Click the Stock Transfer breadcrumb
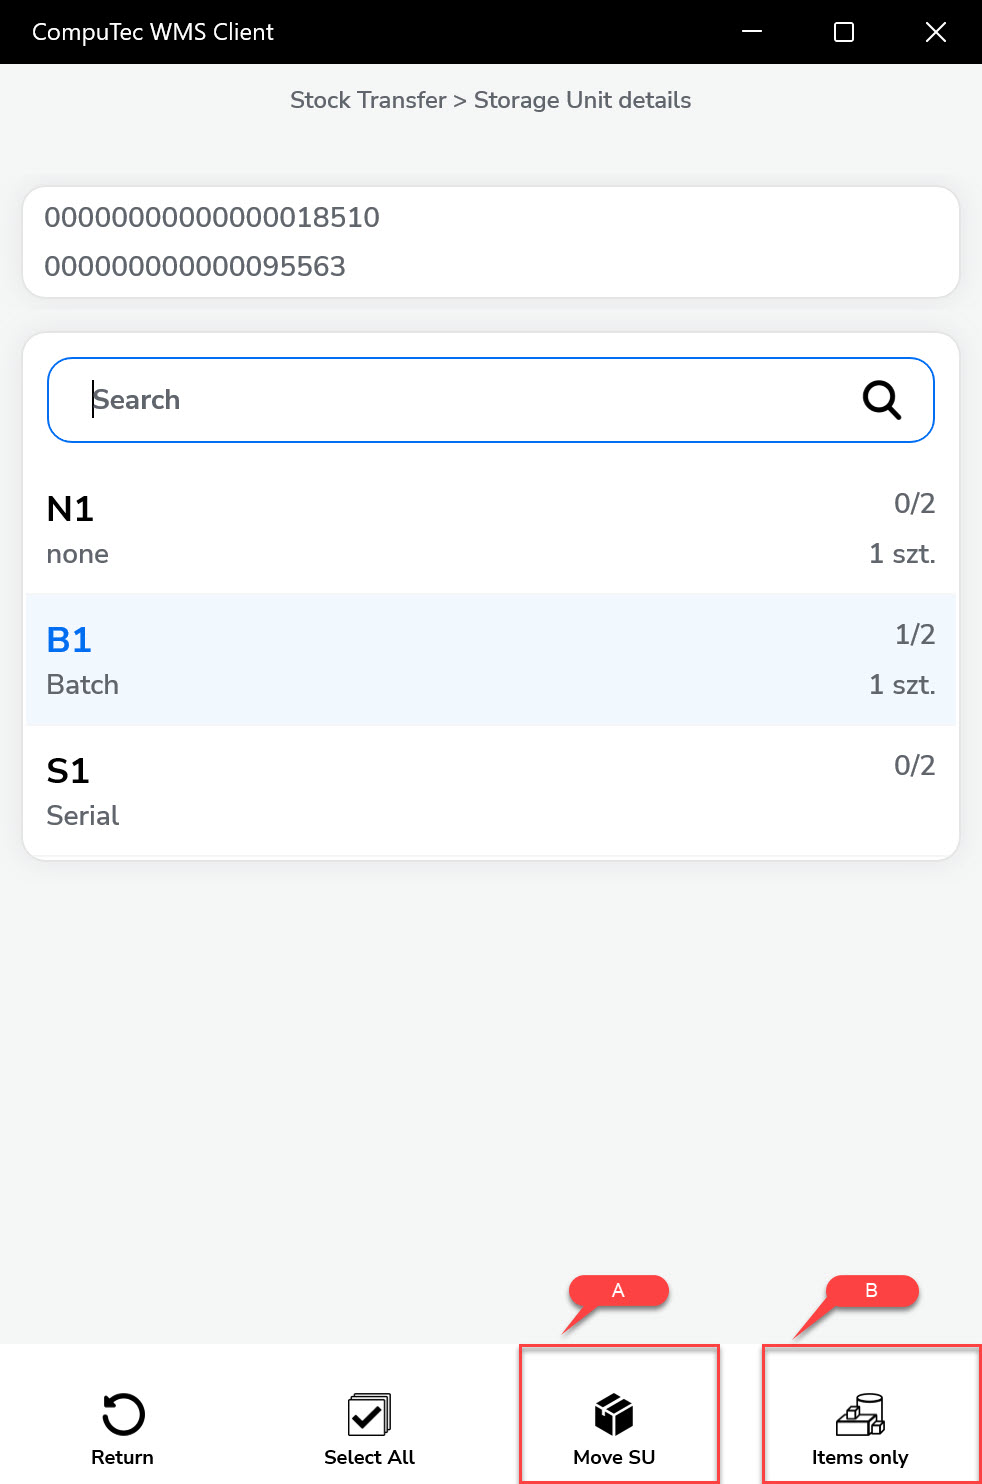 (368, 100)
